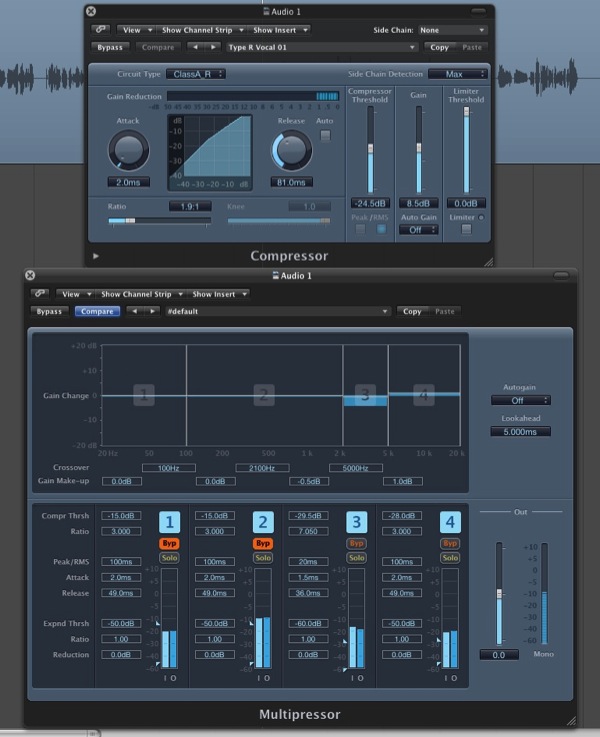Image resolution: width=600 pixels, height=737 pixels.
Task: Open the Circuit Type ClassA_R dropdown
Action: click(195, 74)
